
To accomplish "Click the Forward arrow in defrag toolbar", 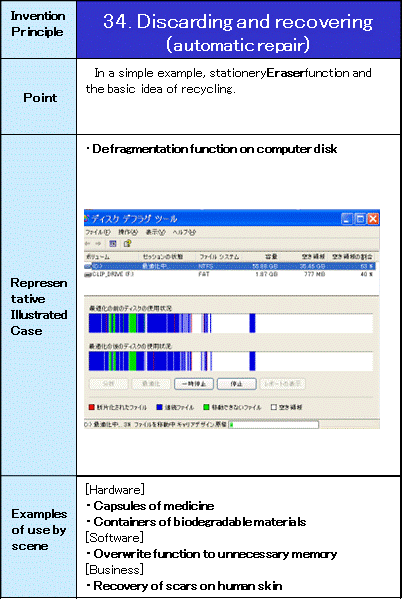I will pyautogui.click(x=99, y=244).
